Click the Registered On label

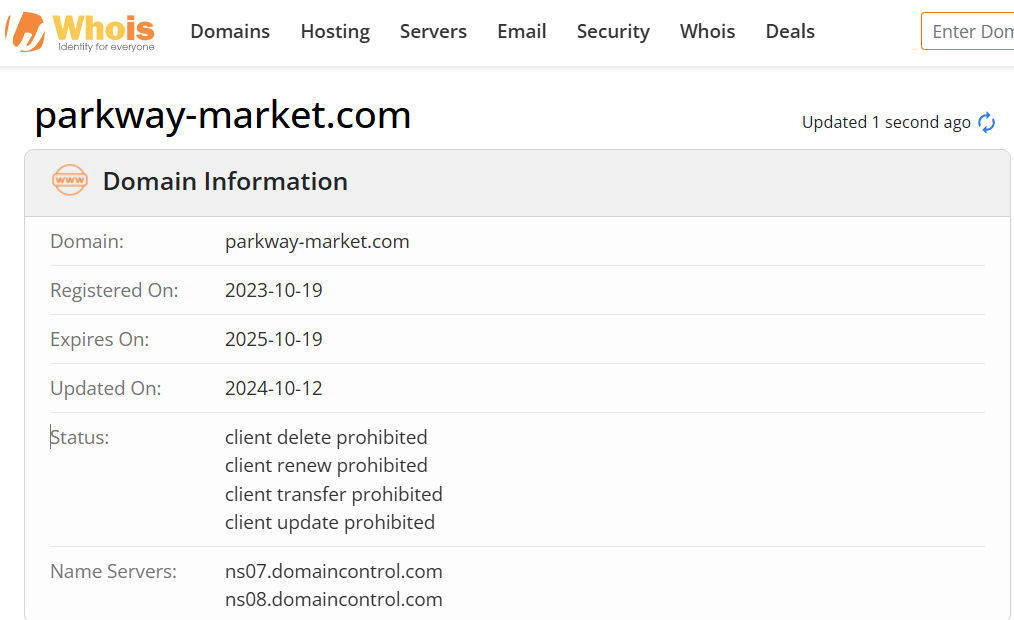click(114, 290)
